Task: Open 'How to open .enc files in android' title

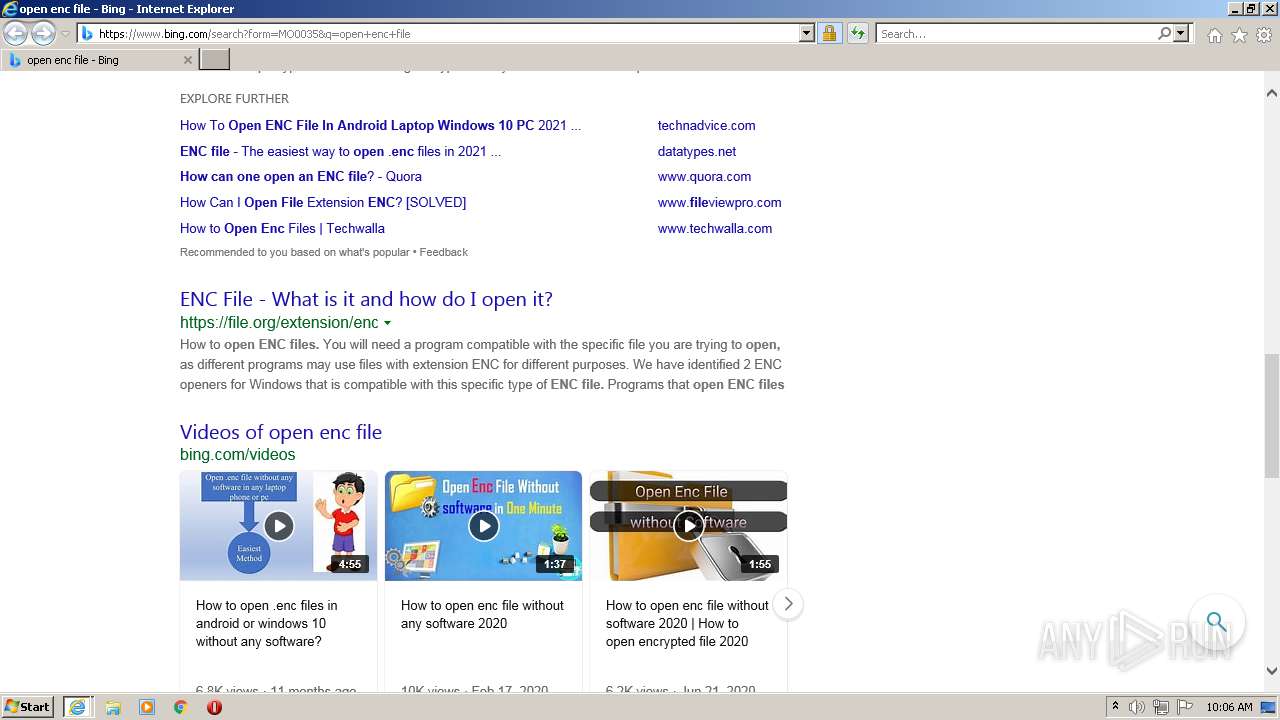Action: pyautogui.click(x=266, y=624)
